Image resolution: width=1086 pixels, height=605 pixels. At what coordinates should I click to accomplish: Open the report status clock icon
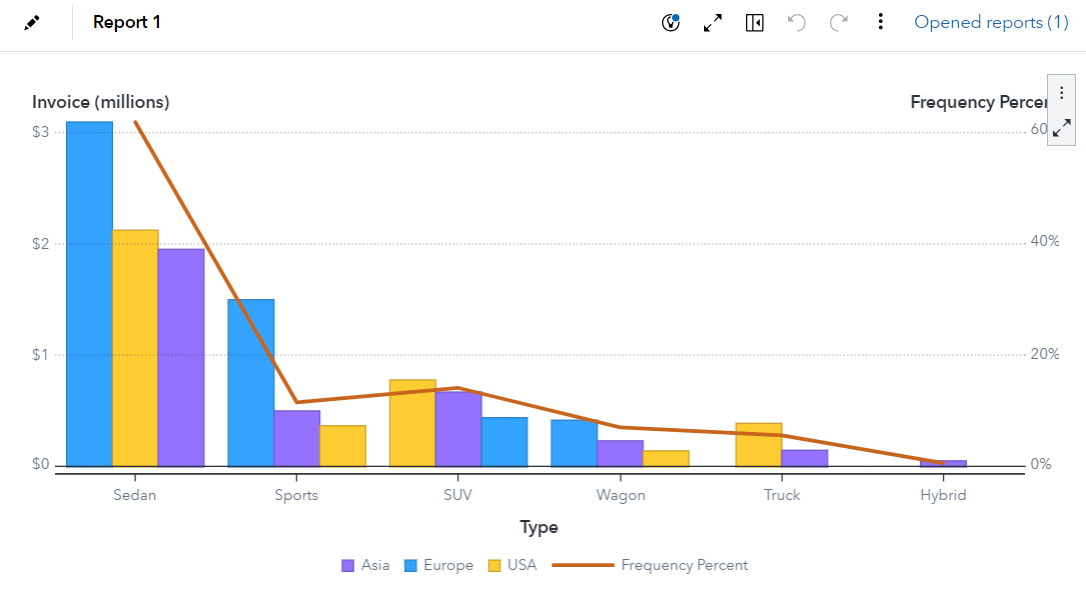pyautogui.click(x=671, y=22)
